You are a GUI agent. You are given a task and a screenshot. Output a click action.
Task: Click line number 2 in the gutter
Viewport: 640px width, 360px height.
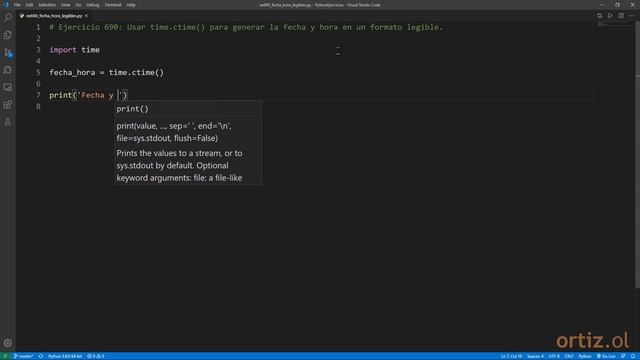[x=38, y=38]
